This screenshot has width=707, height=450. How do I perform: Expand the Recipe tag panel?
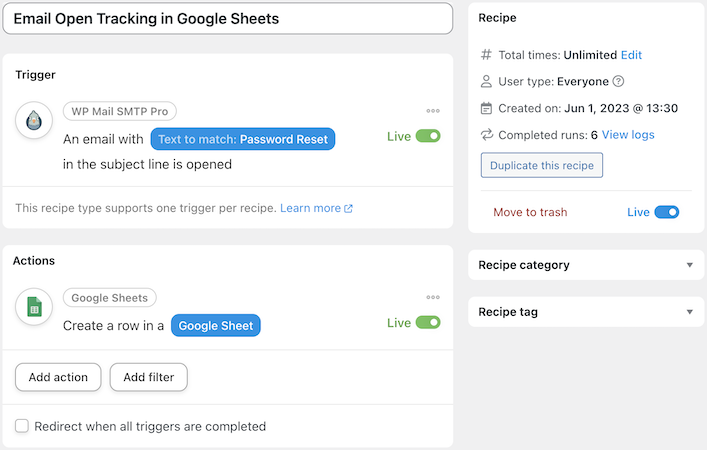(x=586, y=312)
